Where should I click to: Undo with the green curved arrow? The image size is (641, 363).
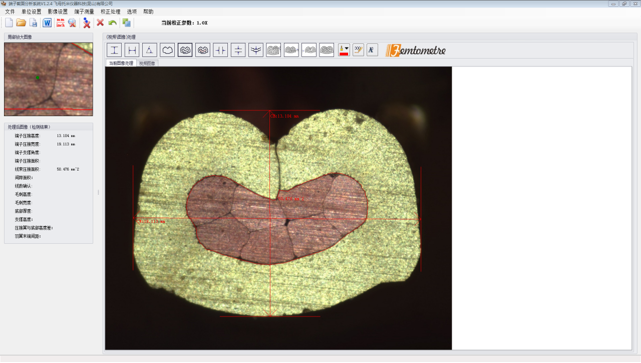(112, 23)
